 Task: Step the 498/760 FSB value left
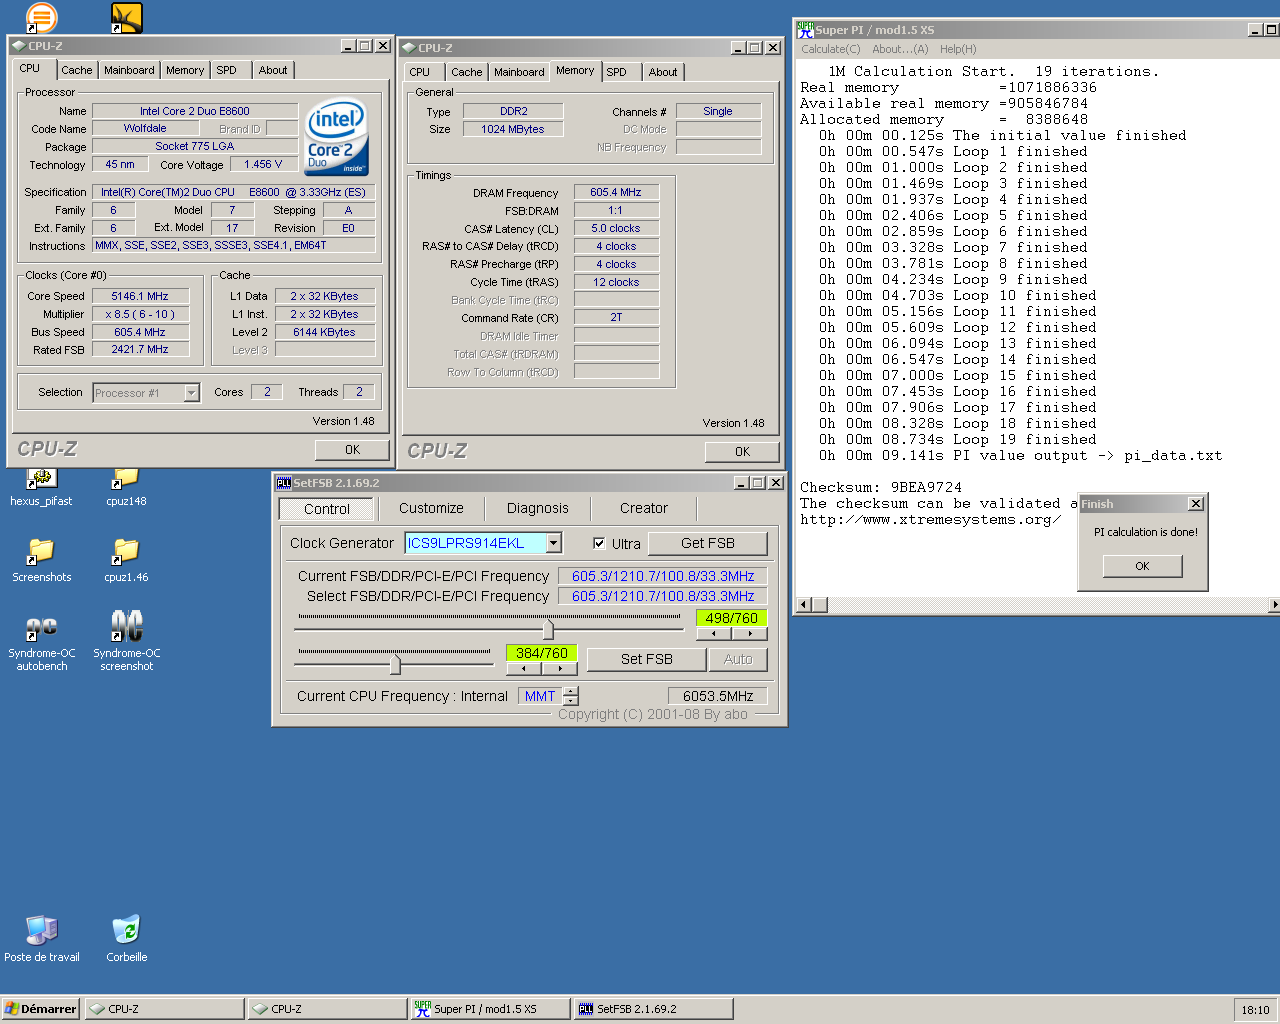click(714, 633)
